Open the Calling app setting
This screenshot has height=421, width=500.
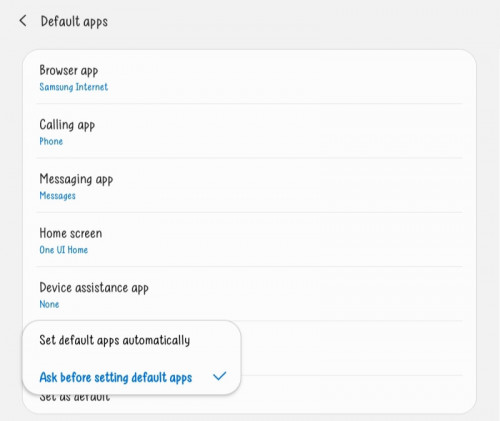click(249, 131)
